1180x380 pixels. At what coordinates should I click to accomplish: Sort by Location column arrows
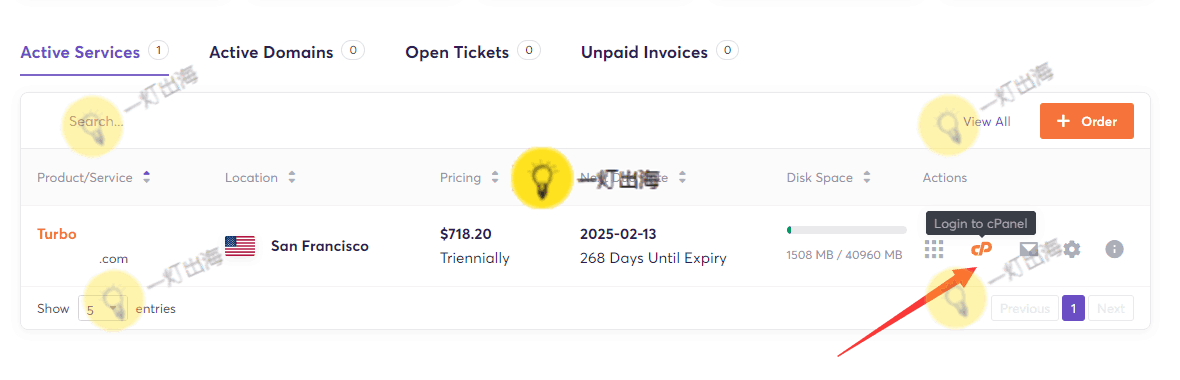(x=292, y=178)
